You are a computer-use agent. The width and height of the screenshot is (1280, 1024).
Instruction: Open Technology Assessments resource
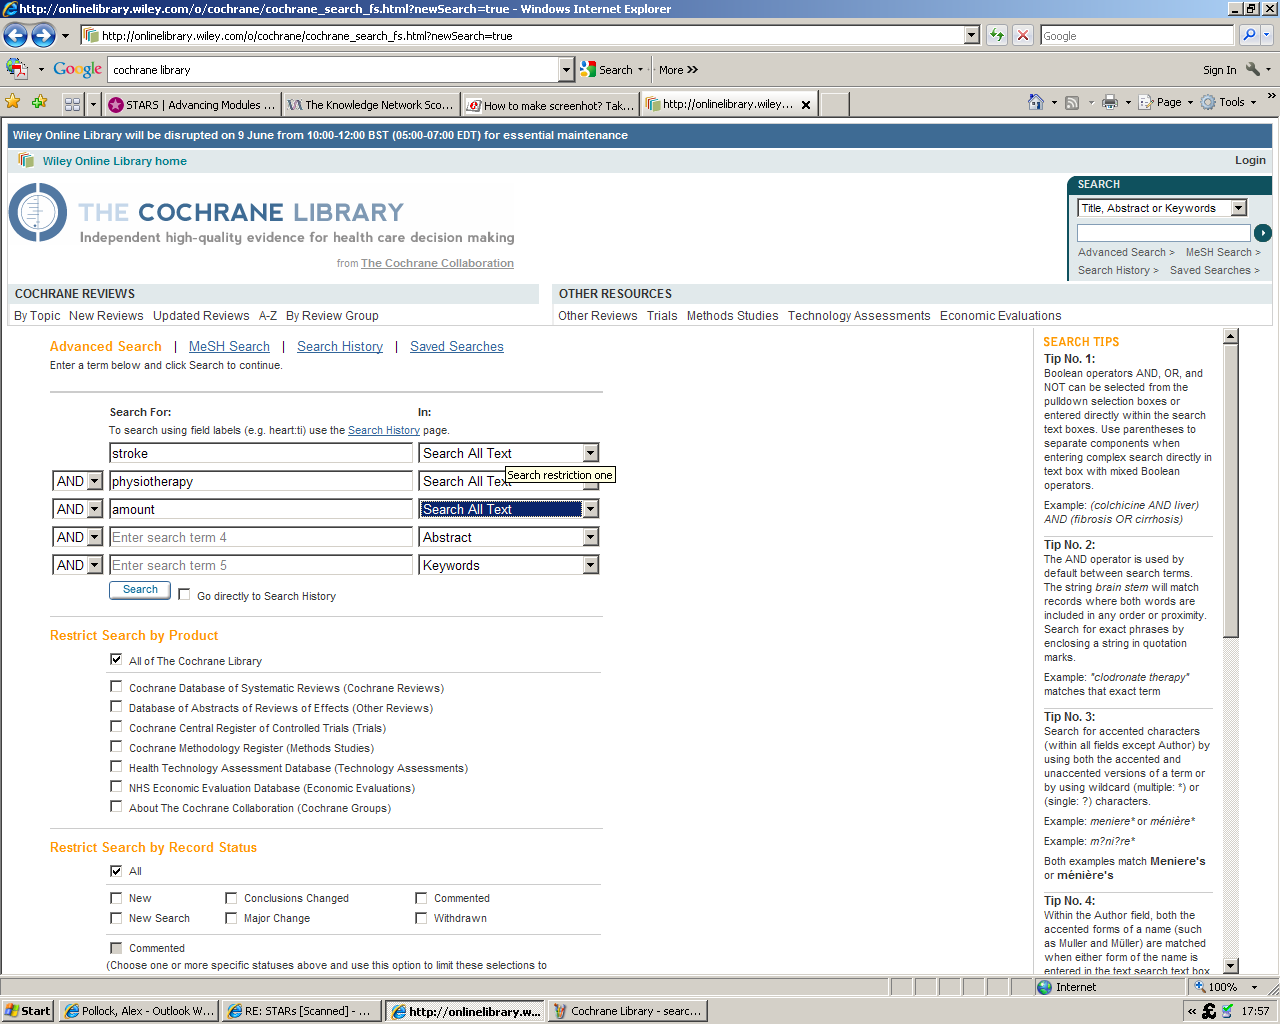click(859, 316)
